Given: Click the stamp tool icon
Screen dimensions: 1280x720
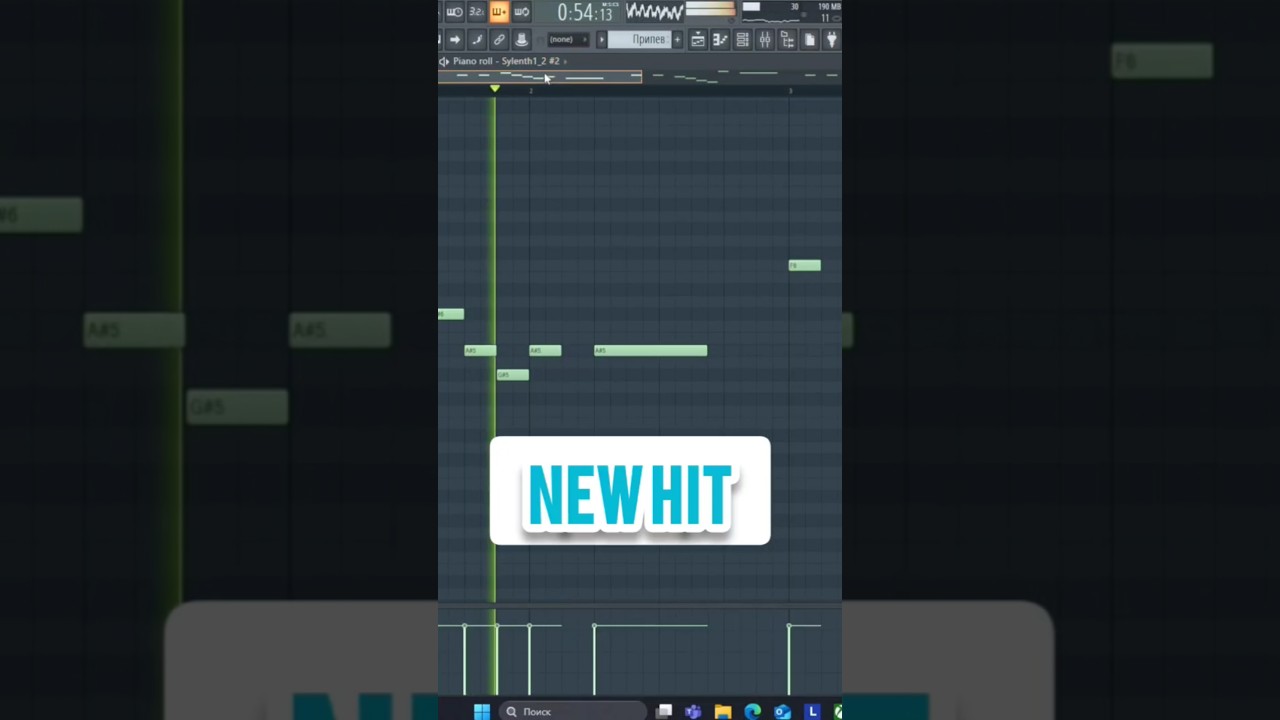Looking at the screenshot, I should 521,40.
